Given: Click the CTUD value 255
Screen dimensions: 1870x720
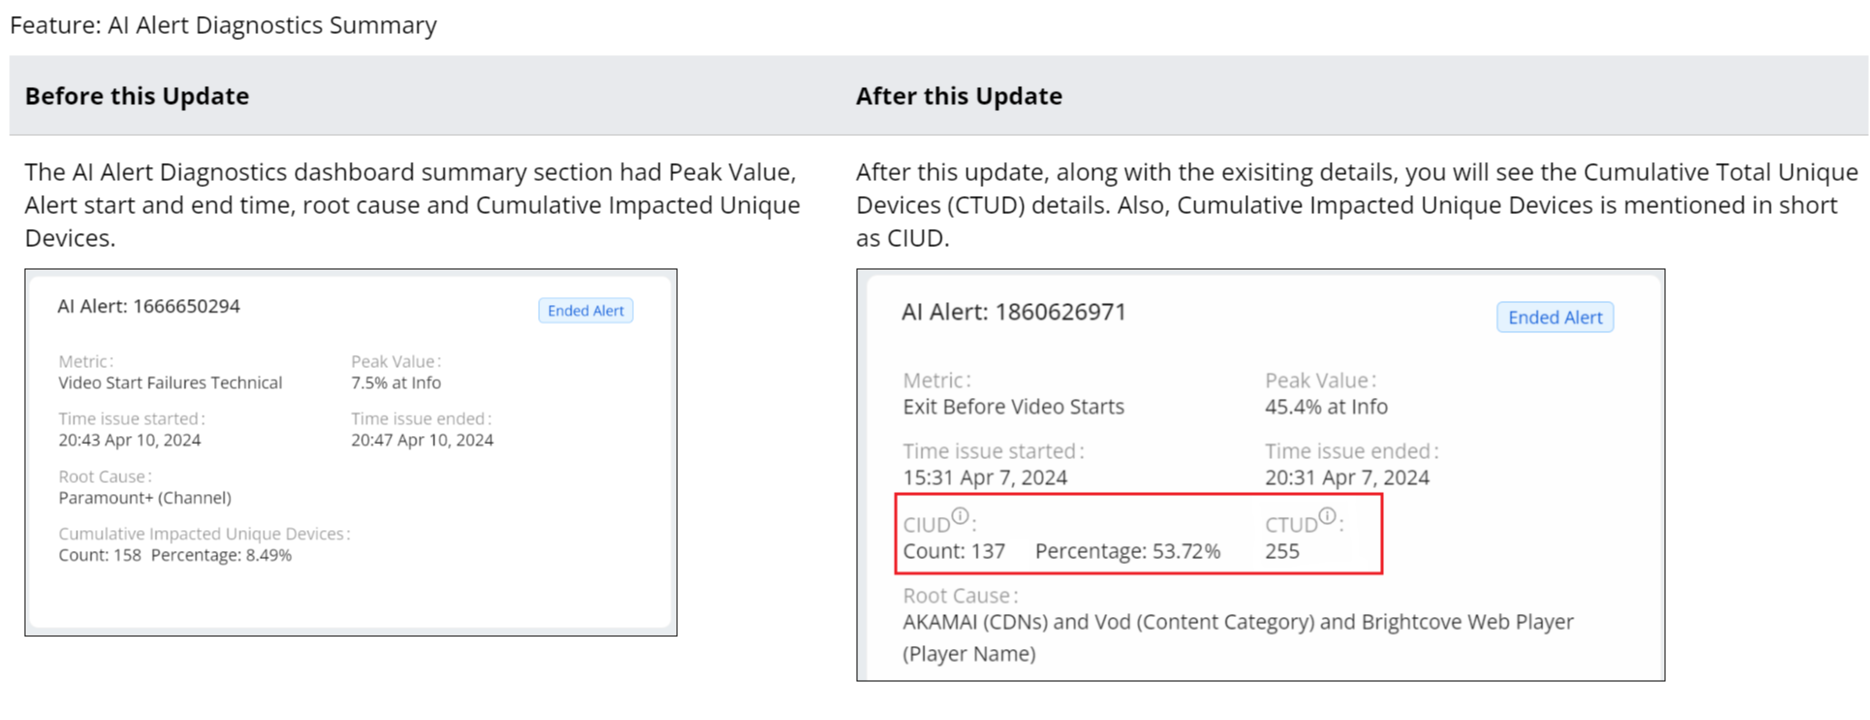Looking at the screenshot, I should [1282, 552].
